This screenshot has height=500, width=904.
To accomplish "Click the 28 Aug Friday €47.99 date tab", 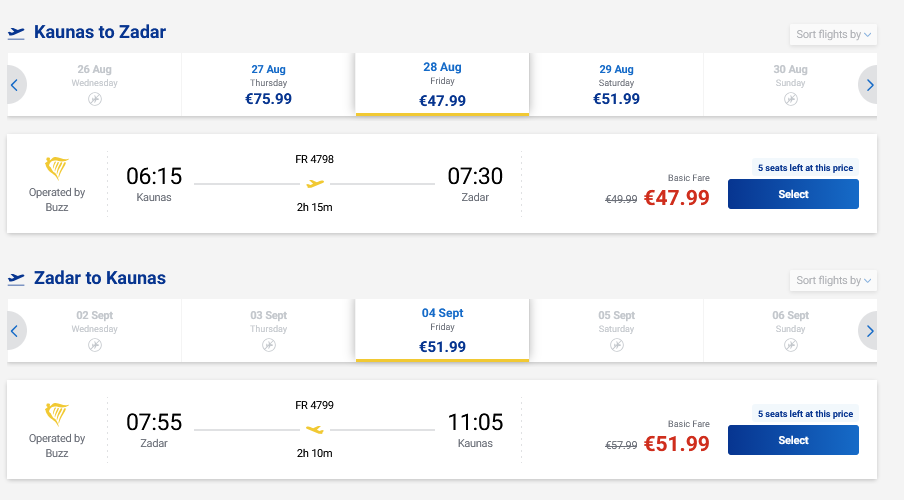I will pos(442,84).
